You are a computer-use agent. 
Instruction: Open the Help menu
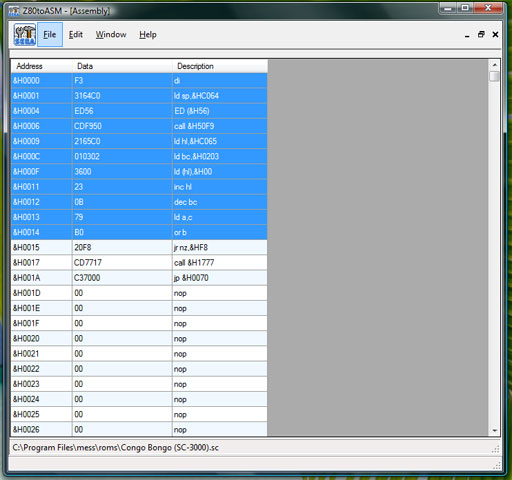point(148,34)
